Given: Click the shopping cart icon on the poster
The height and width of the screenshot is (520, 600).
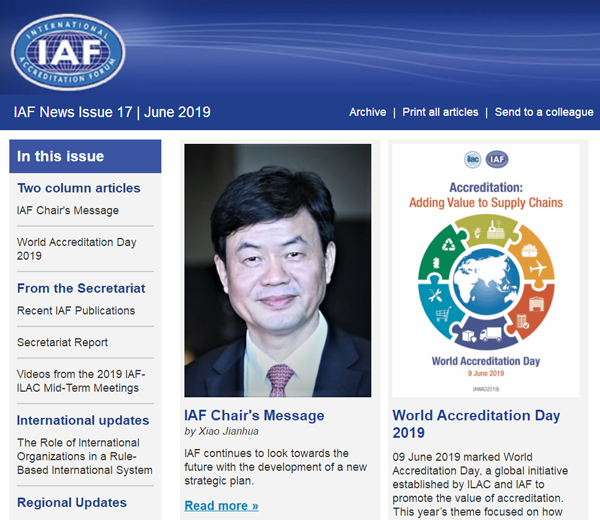Looking at the screenshot, I should tap(443, 315).
